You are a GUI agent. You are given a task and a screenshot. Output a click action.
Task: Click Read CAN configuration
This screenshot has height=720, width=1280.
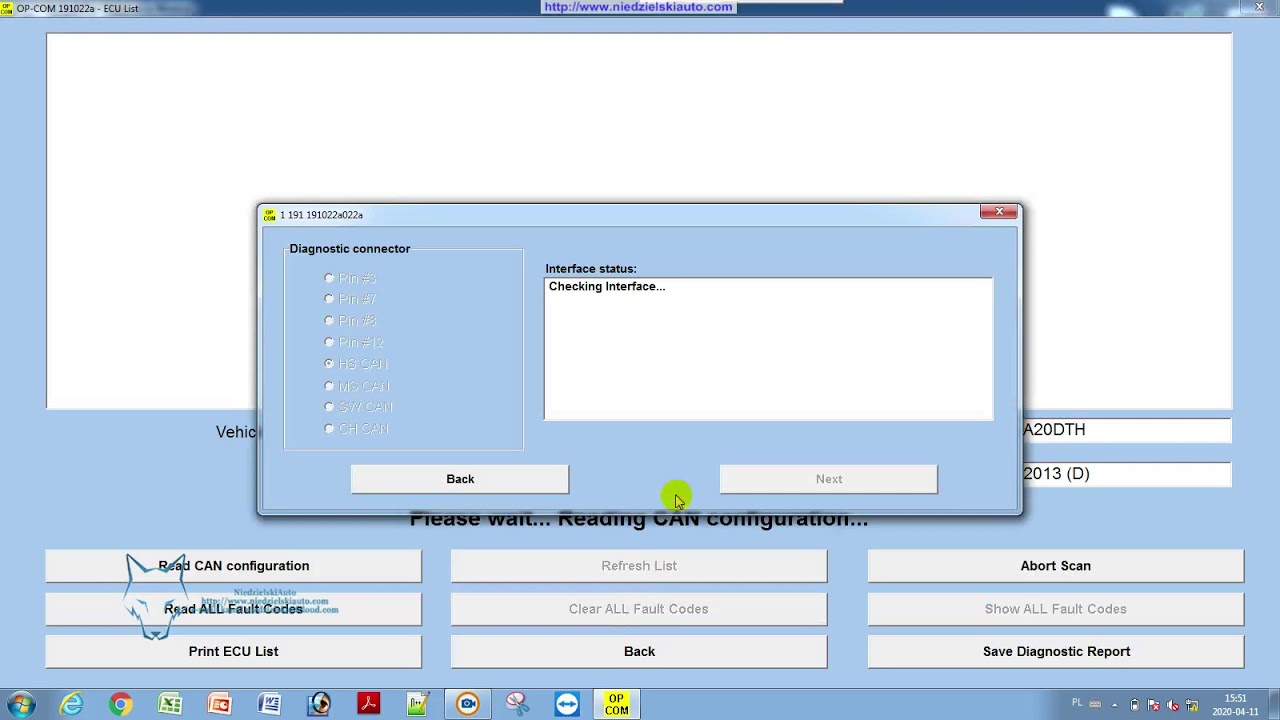[x=233, y=566]
